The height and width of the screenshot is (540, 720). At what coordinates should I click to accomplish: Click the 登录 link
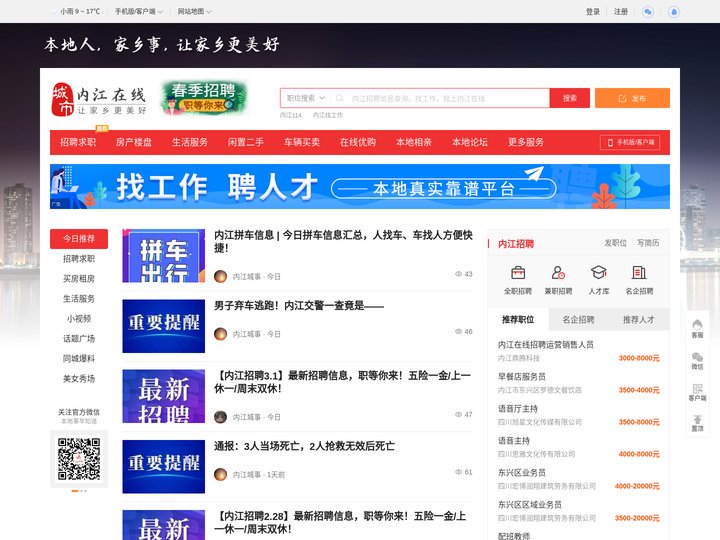pos(592,11)
